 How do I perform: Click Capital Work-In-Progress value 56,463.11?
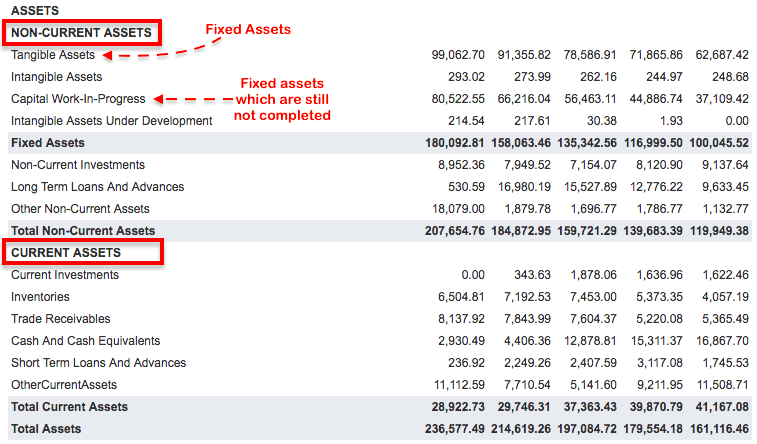tap(590, 99)
